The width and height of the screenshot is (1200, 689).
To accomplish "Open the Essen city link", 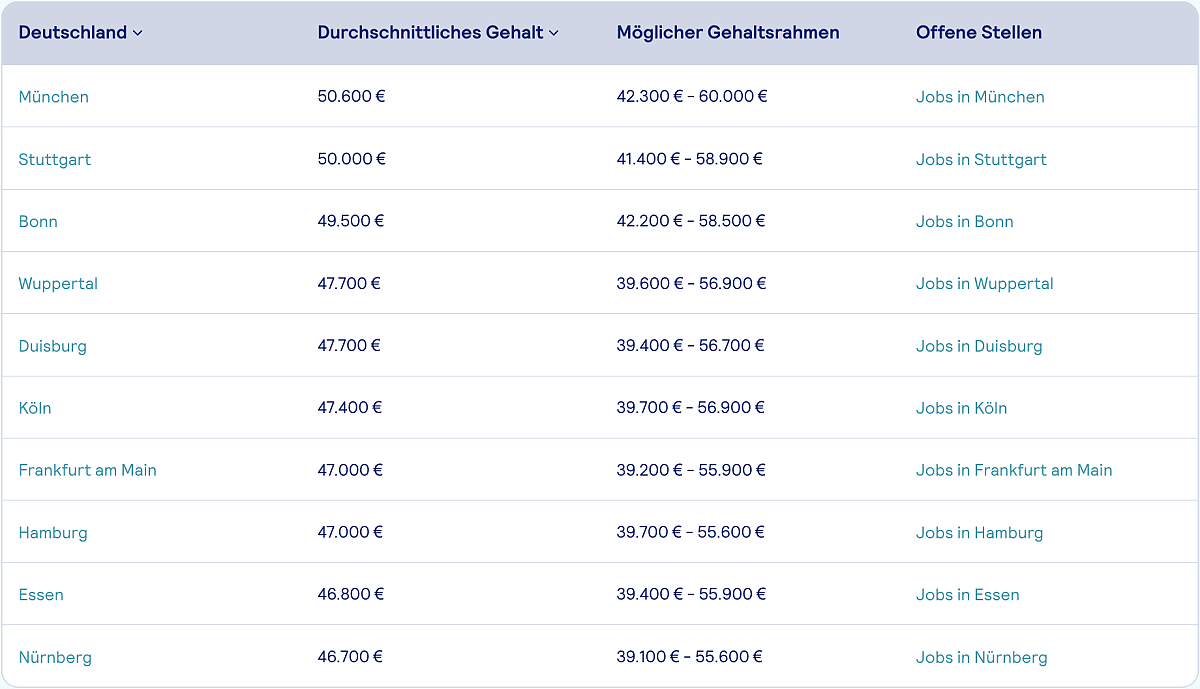I will 41,594.
